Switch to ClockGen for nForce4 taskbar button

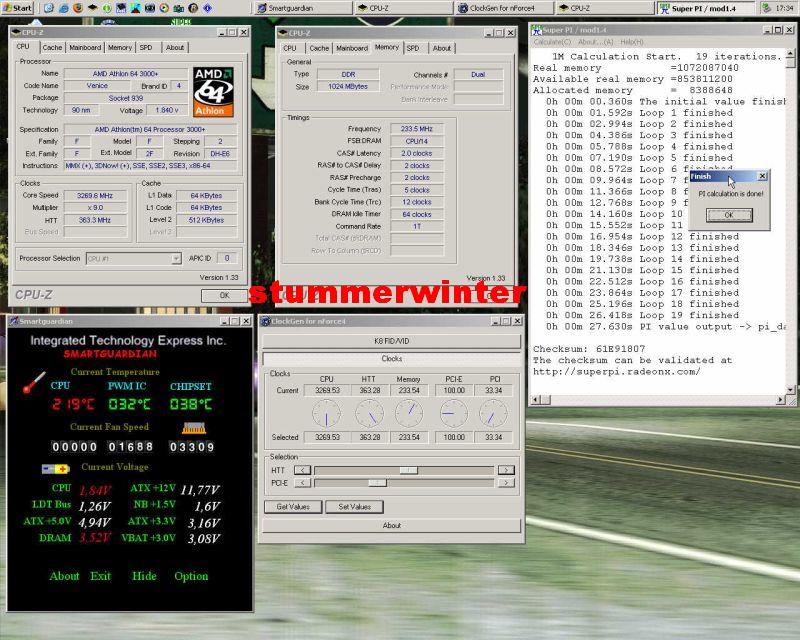pos(505,8)
